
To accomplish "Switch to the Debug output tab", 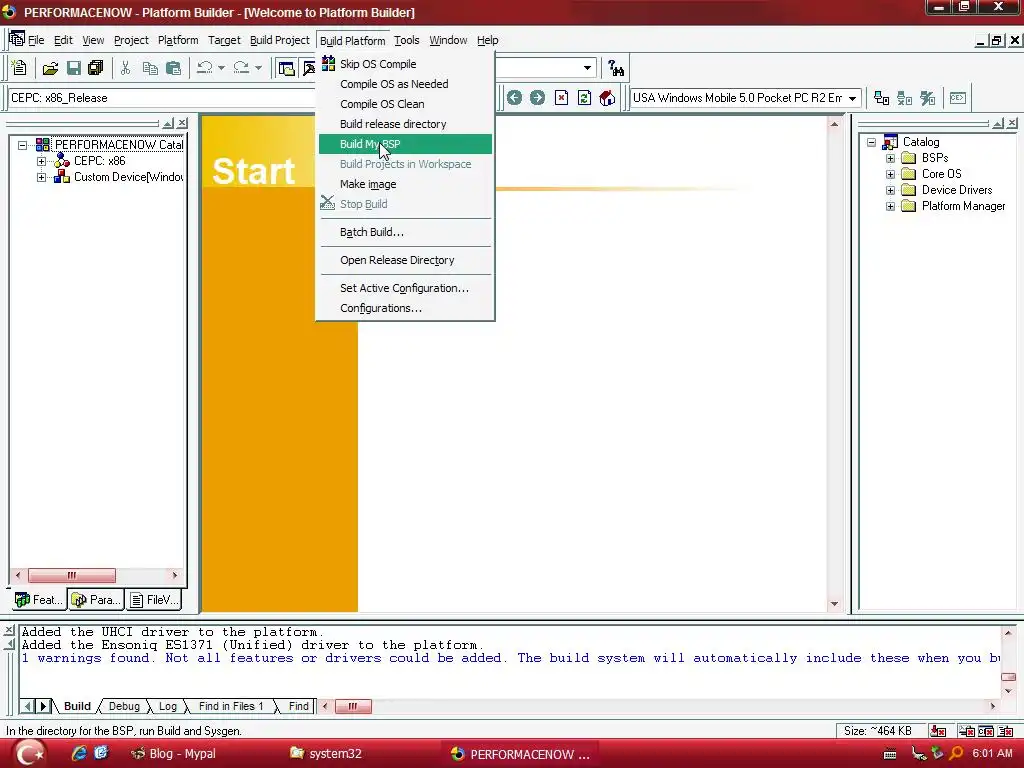I will coord(124,706).
